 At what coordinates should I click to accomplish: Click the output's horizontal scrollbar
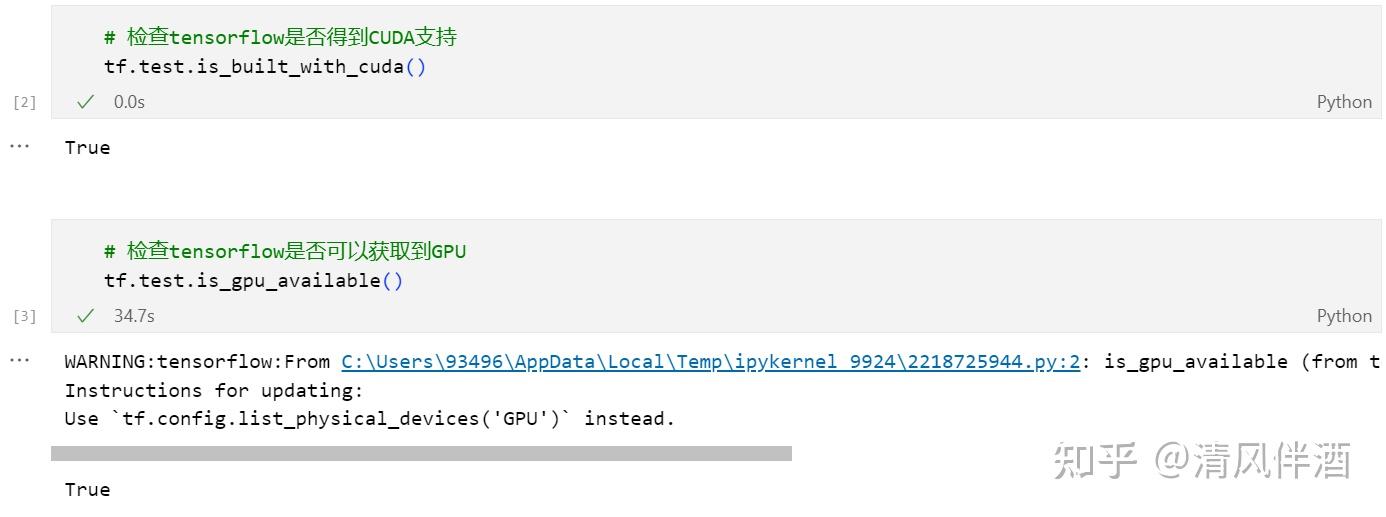click(421, 454)
